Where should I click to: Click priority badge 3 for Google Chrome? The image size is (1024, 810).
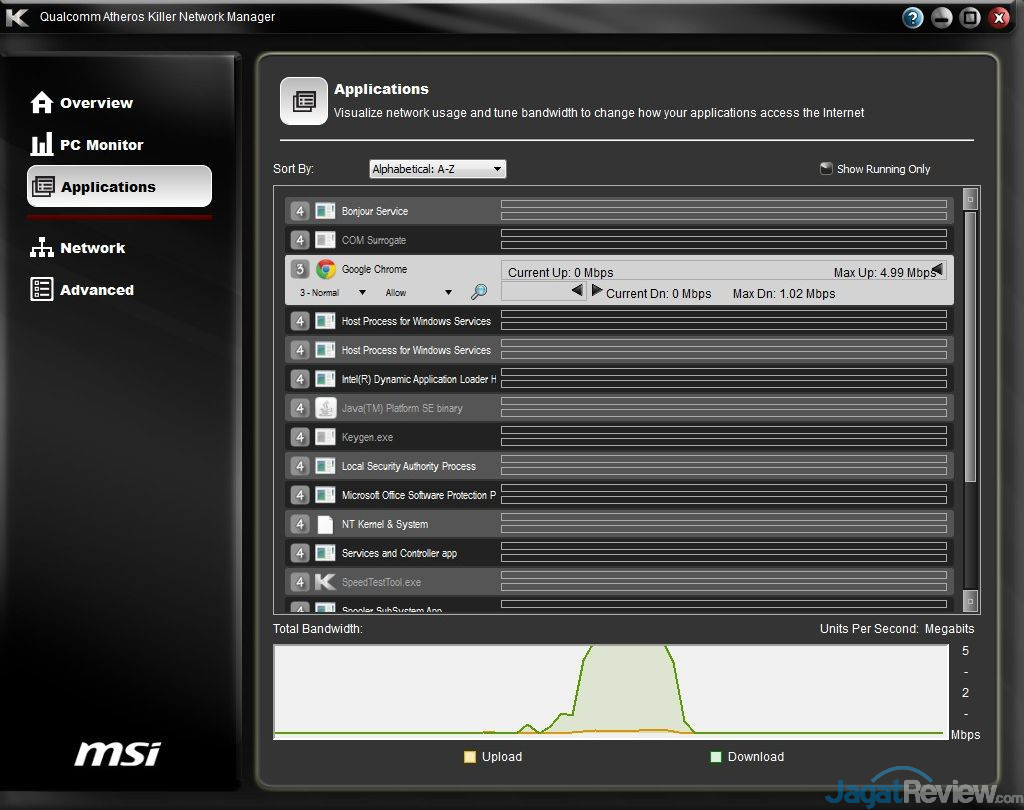pos(300,269)
